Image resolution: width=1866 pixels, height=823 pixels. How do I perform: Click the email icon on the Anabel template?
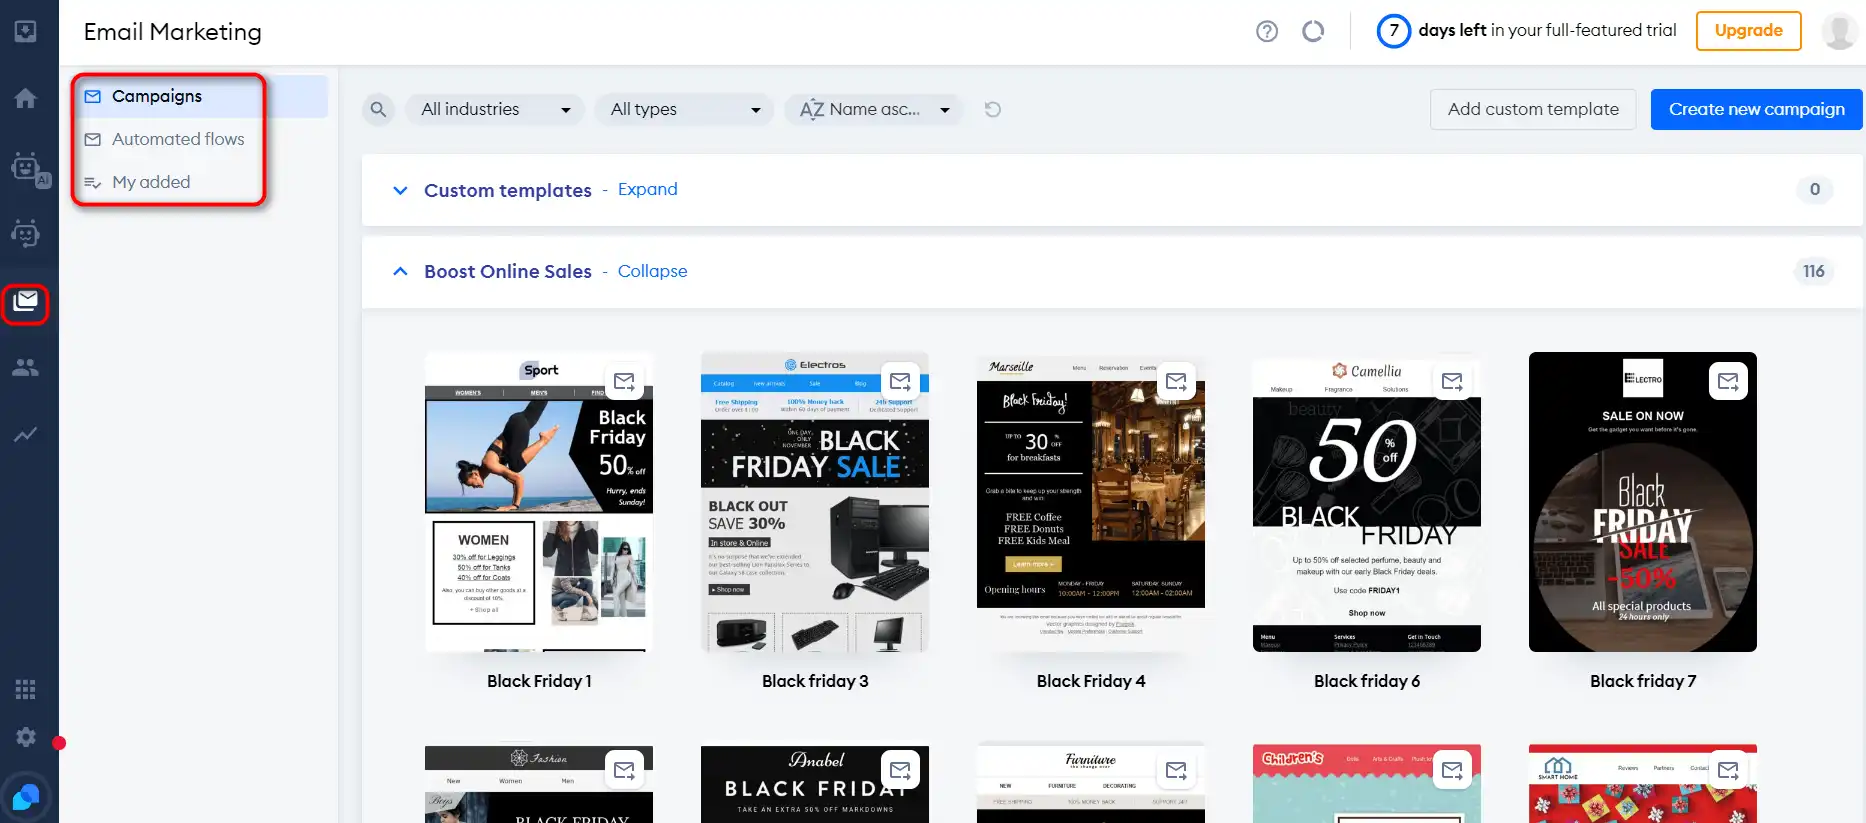[x=900, y=770]
